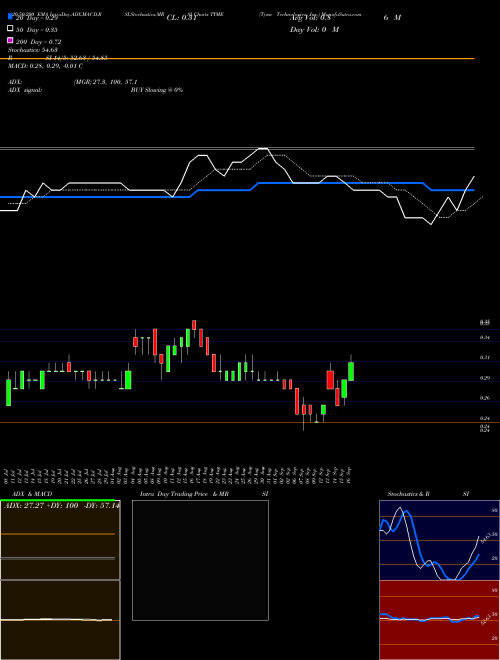
Task: Click the blue Stochastics chart panel
Action: coord(439,540)
